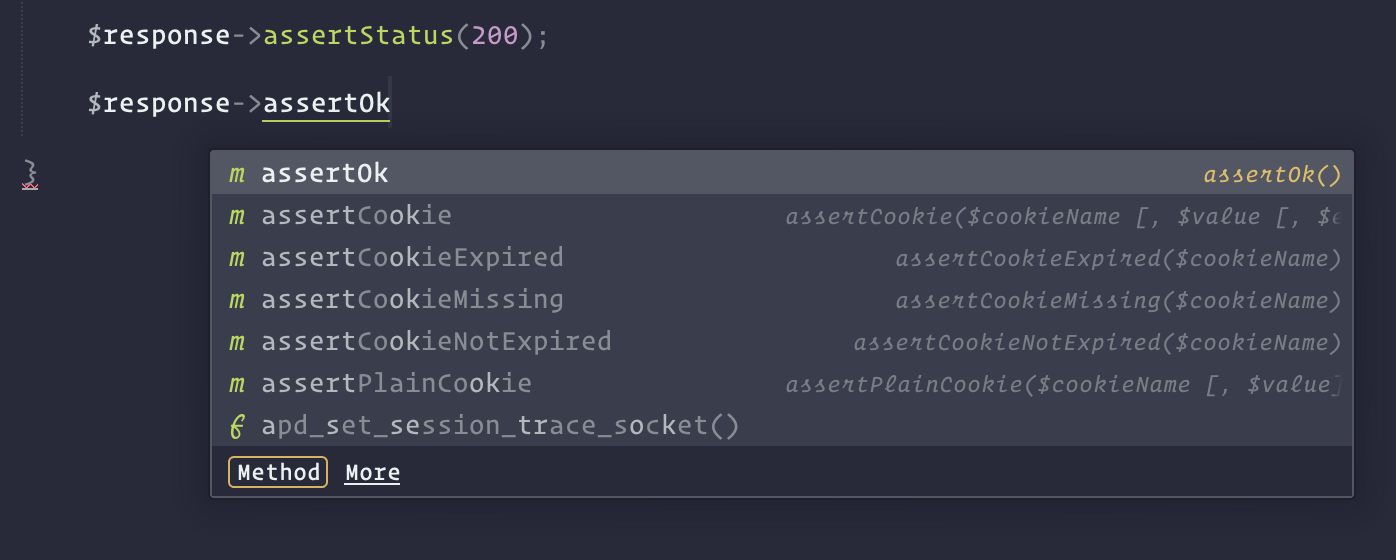This screenshot has height=560, width=1396.
Task: Click the function icon beside apd_set_session_trace_socket
Action: coord(237,427)
